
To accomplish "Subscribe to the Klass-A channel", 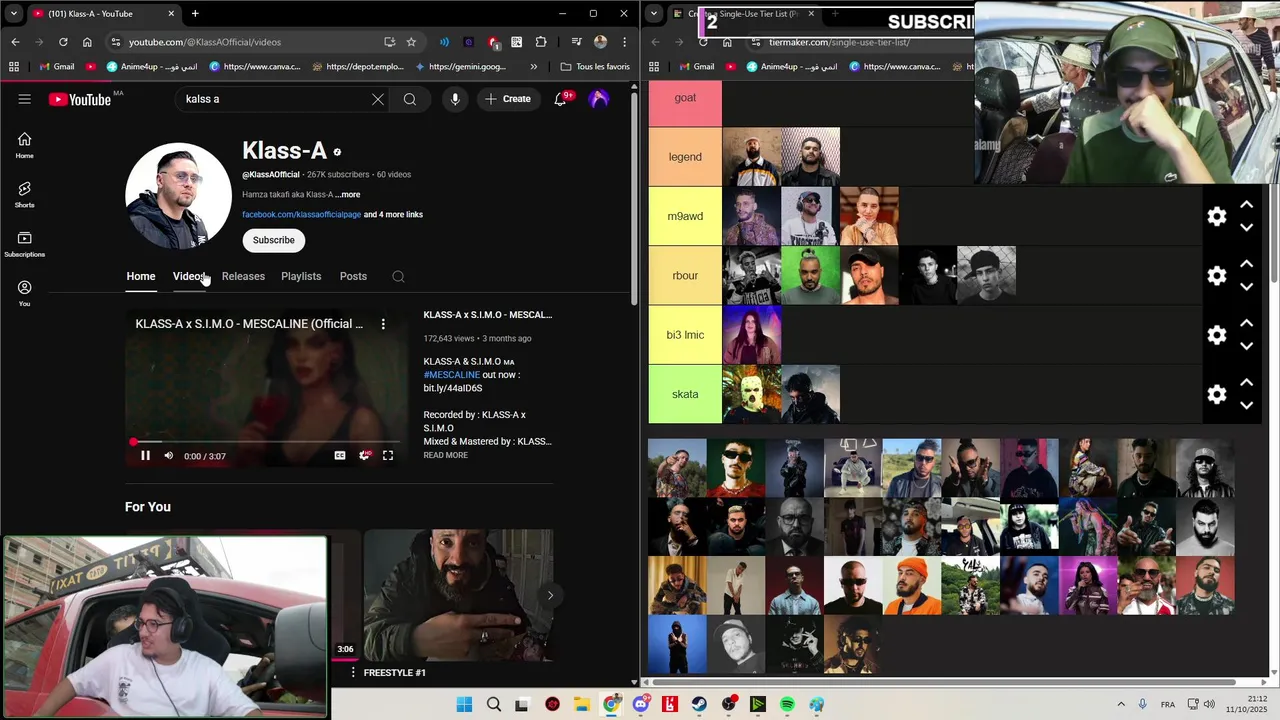I will (x=274, y=240).
